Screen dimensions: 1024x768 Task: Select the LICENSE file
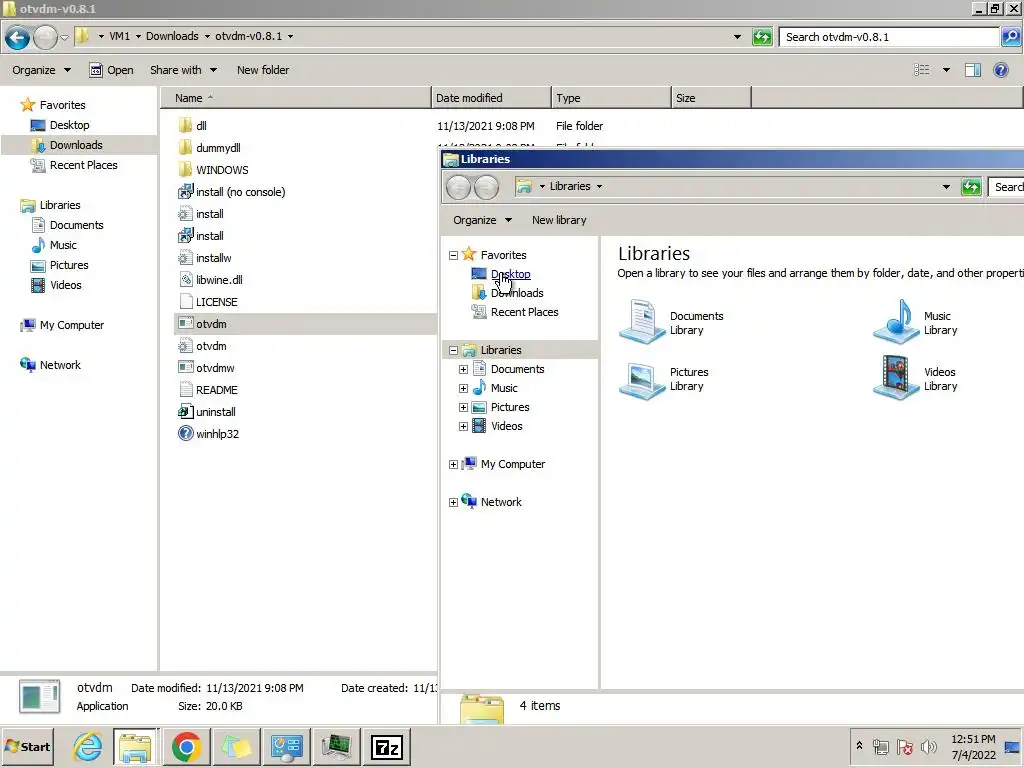(x=208, y=302)
